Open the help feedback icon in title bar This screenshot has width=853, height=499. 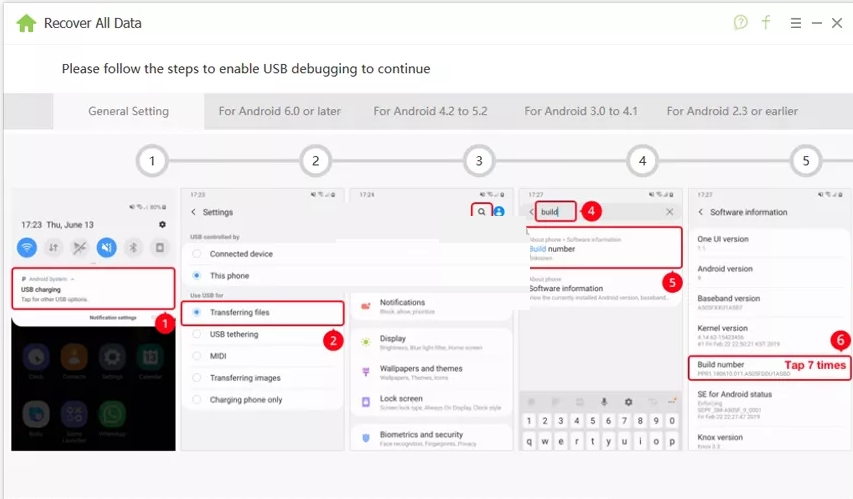tap(740, 22)
